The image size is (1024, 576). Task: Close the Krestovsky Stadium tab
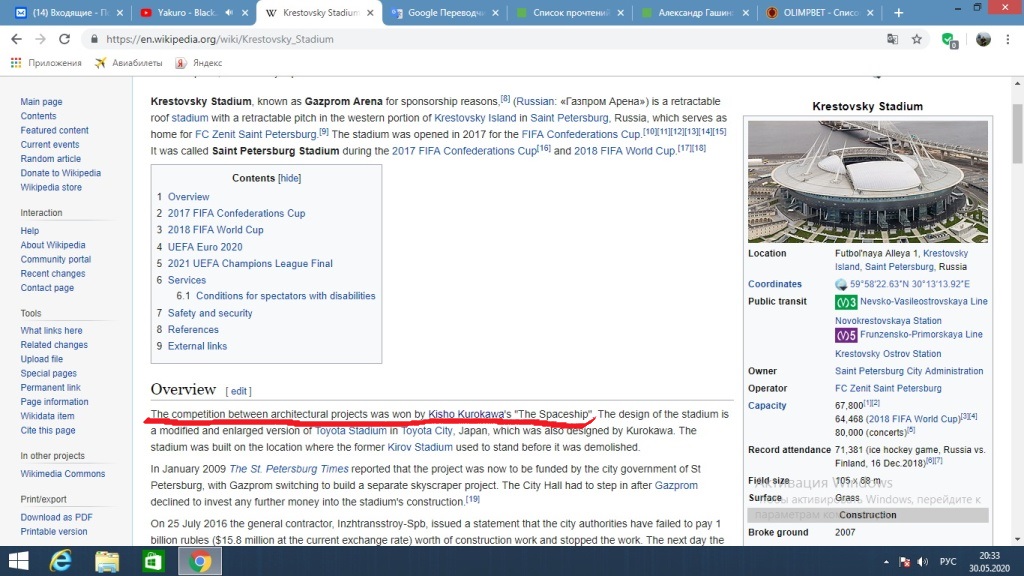click(370, 12)
